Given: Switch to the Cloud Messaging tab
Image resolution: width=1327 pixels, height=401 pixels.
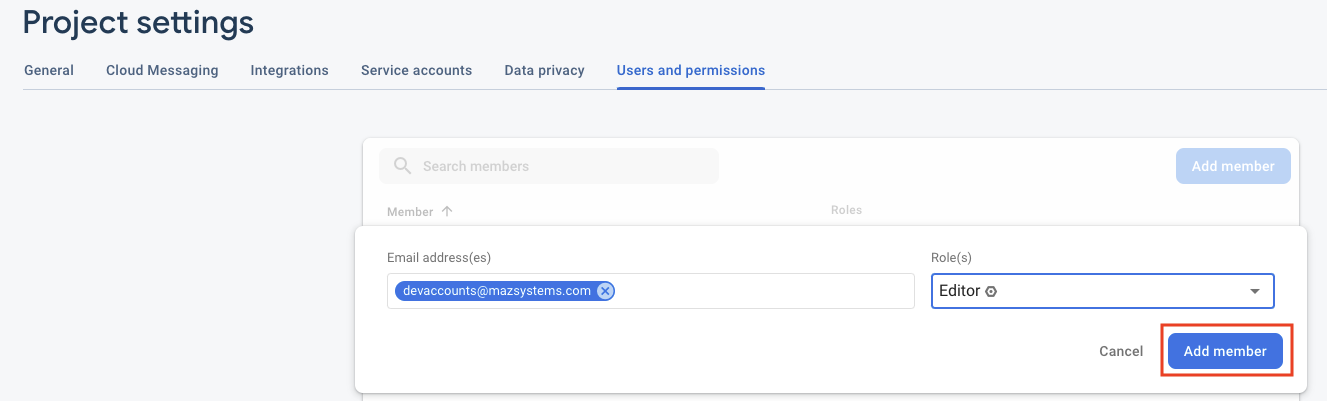Looking at the screenshot, I should tap(162, 71).
